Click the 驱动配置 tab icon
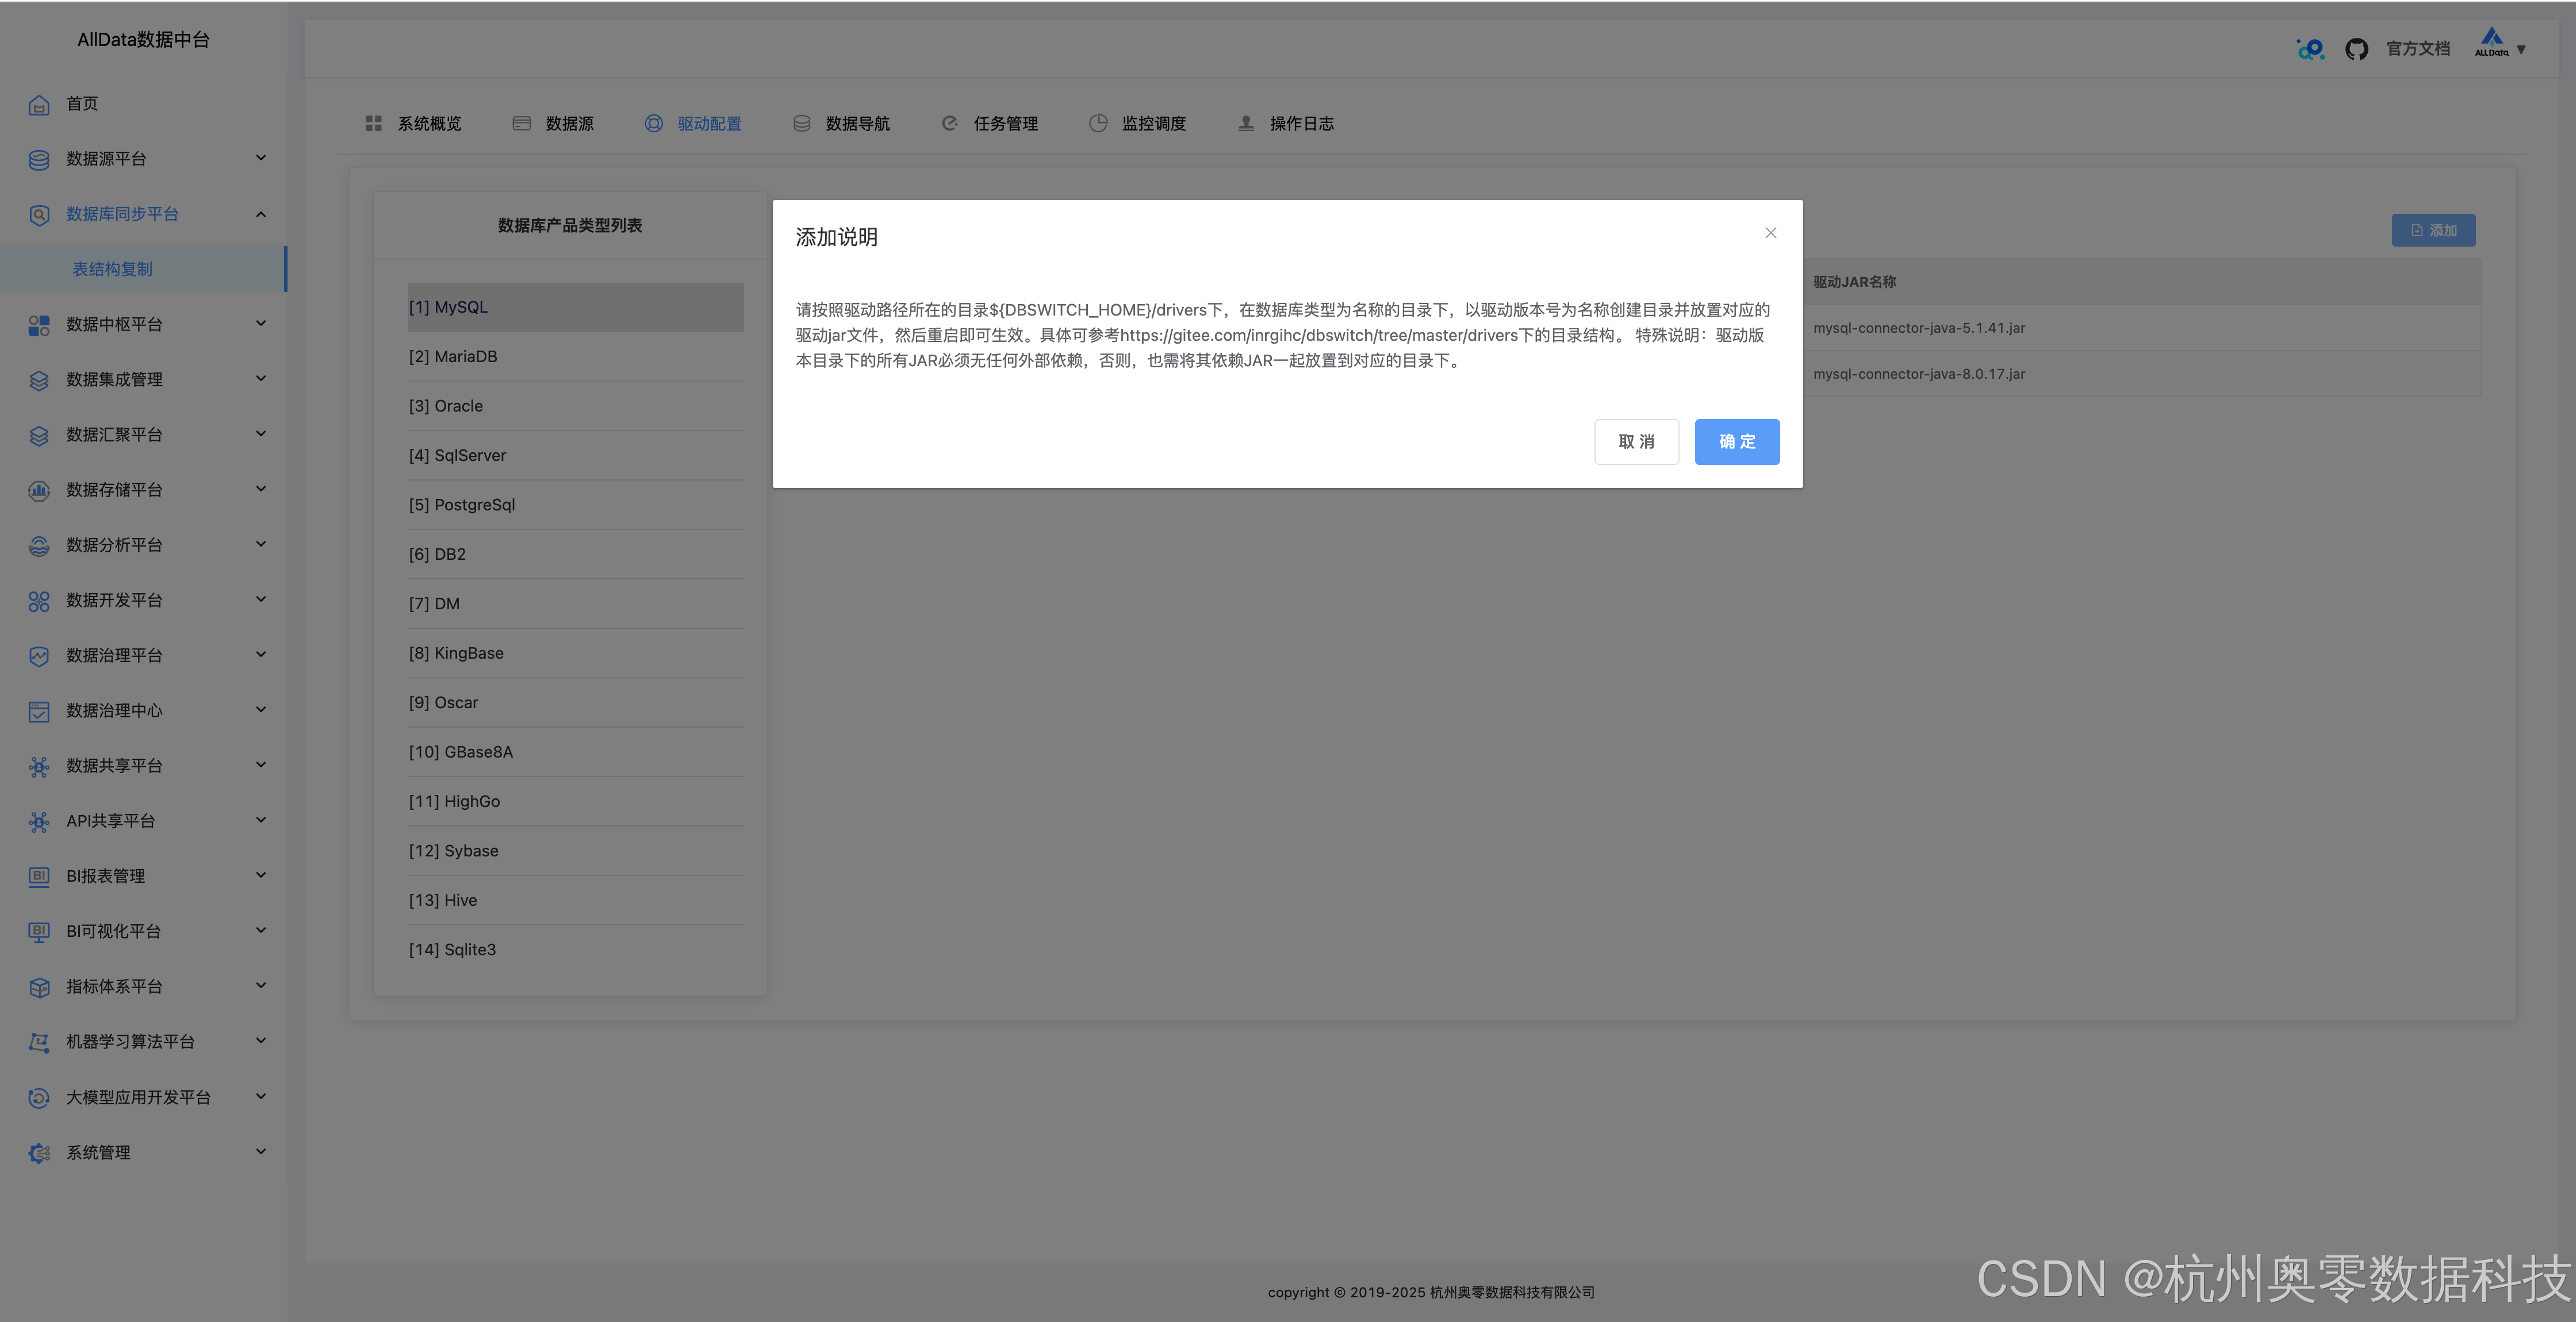 click(653, 123)
